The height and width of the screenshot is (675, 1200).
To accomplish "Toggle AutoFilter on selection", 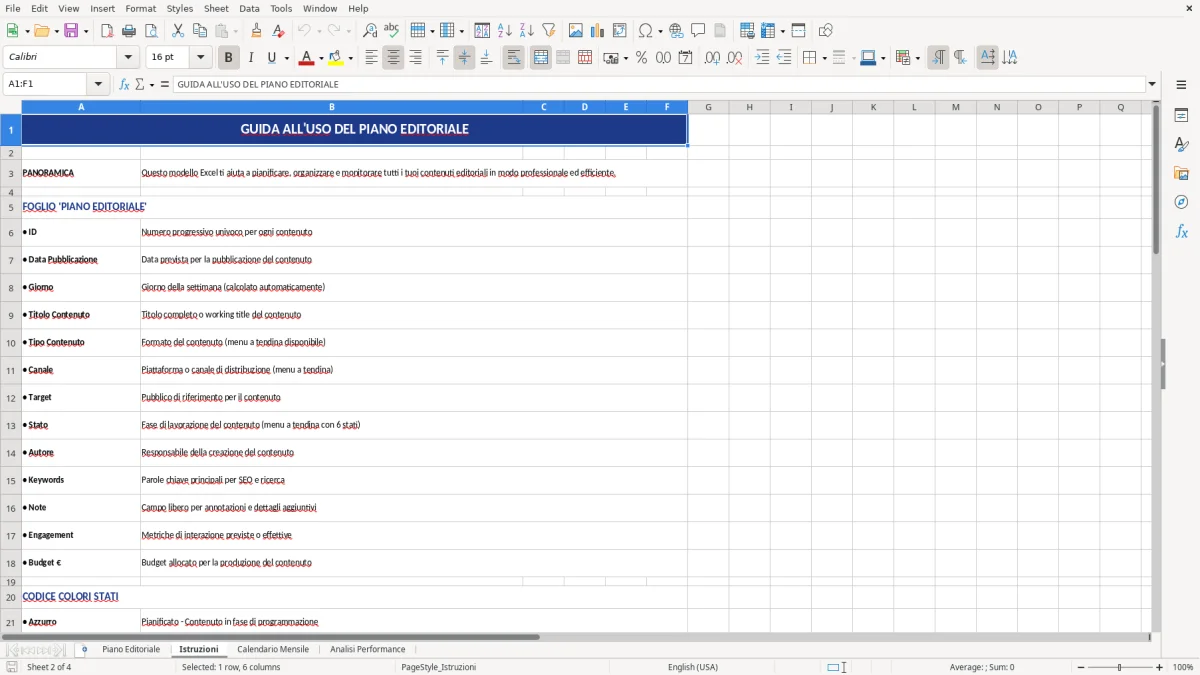I will coord(551,30).
